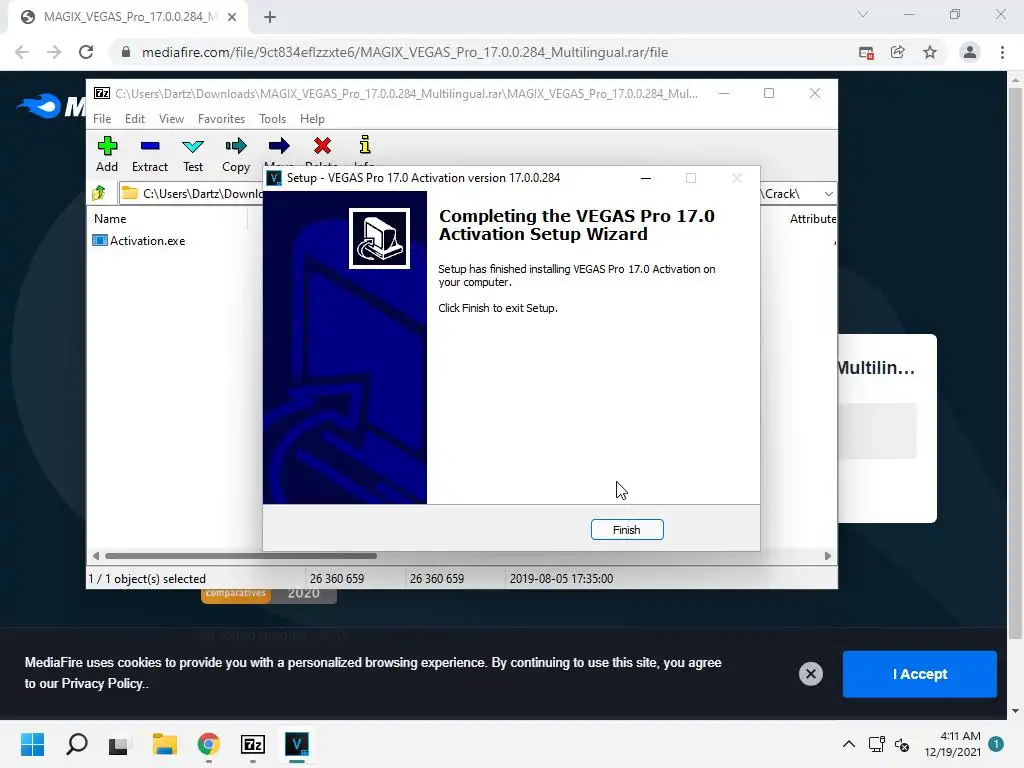Open the Chrome three-dot menu
The height and width of the screenshot is (768, 1024).
click(1002, 52)
